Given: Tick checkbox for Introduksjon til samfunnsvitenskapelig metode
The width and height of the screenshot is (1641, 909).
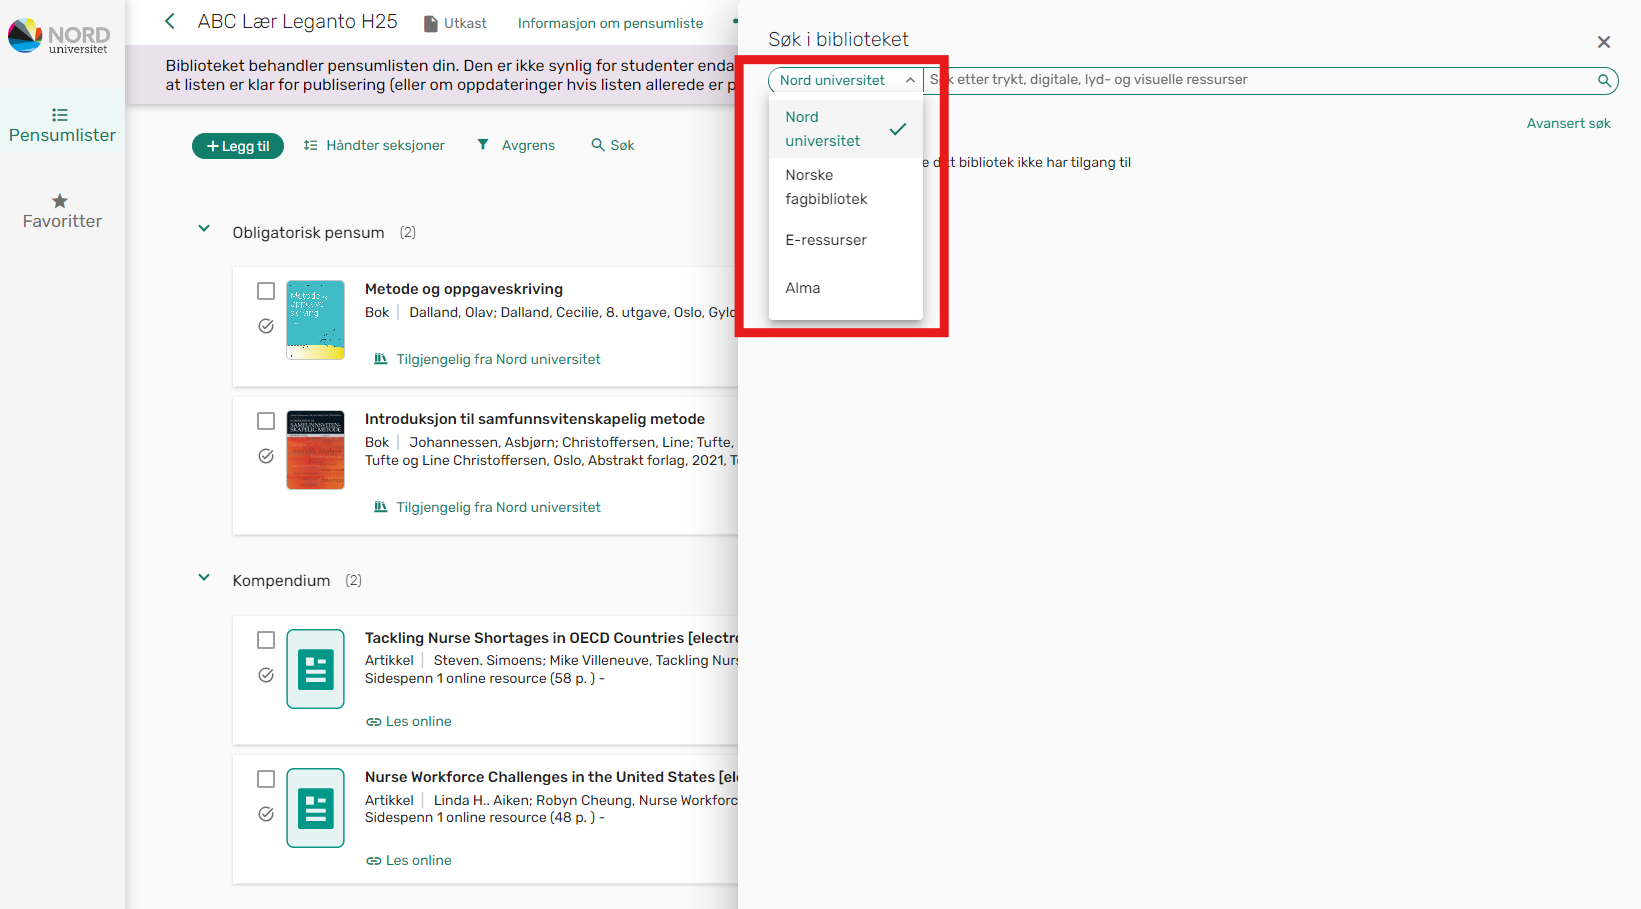Looking at the screenshot, I should [266, 421].
